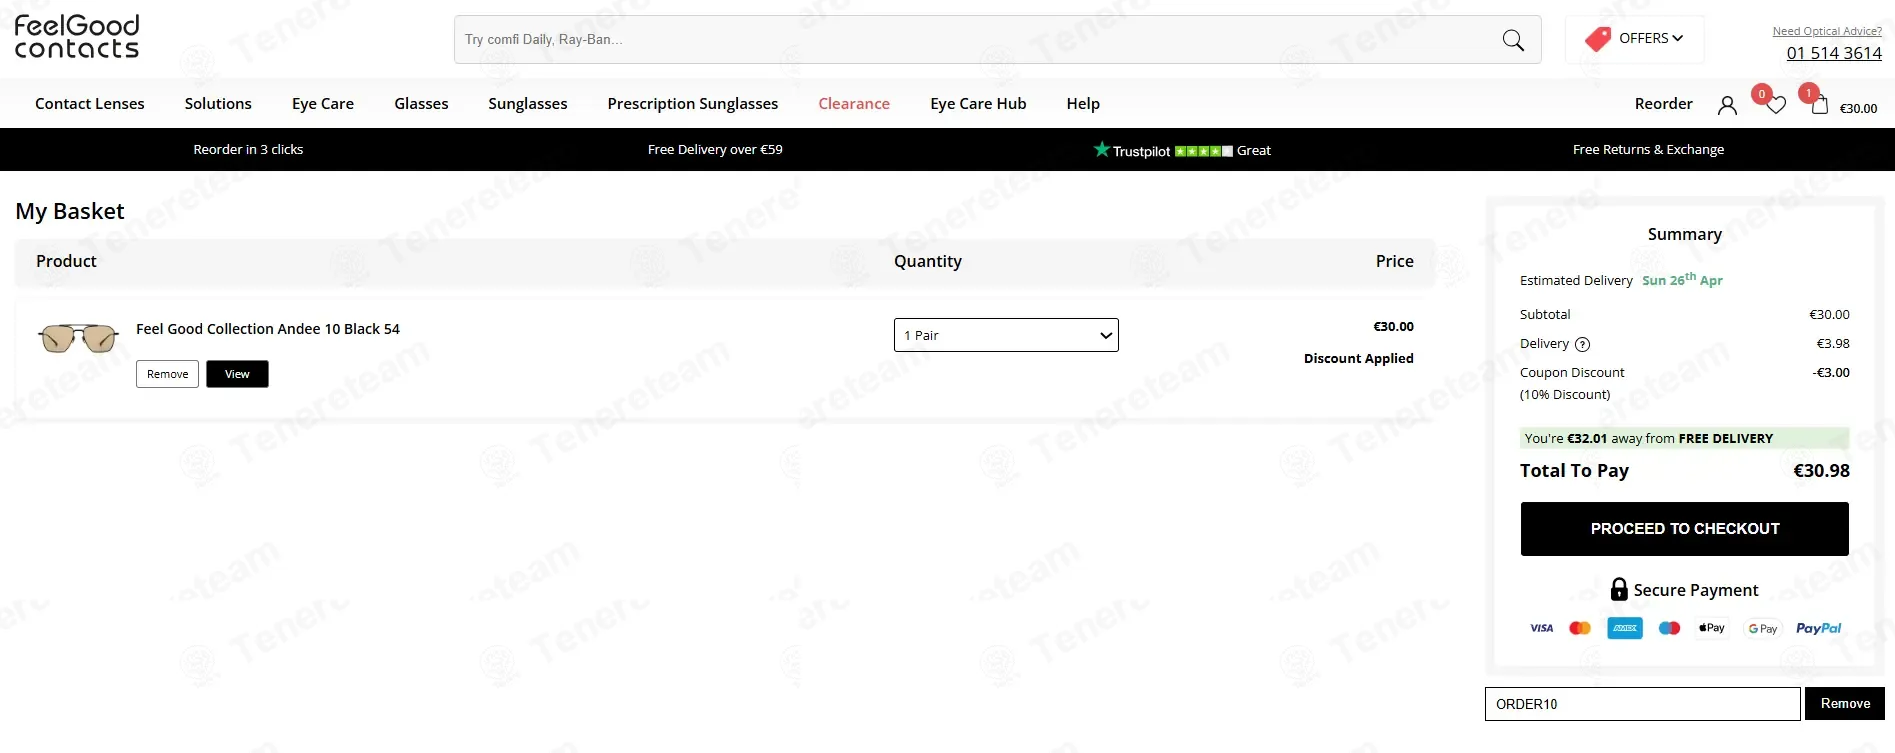1895x753 pixels.
Task: Open the shopping basket icon
Action: 1820,105
